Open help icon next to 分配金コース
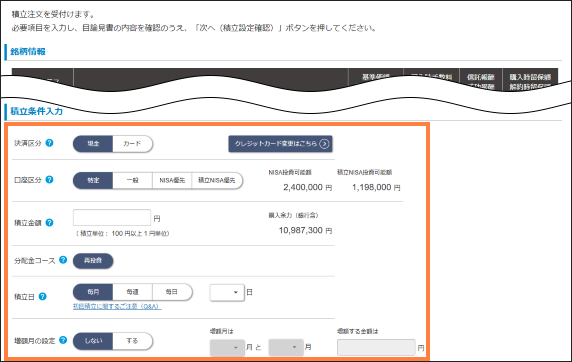The width and height of the screenshot is (572, 362). tap(63, 260)
